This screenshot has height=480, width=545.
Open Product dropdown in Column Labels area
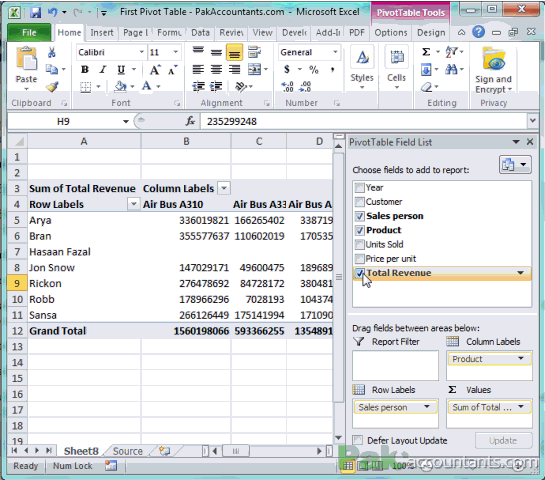521,358
